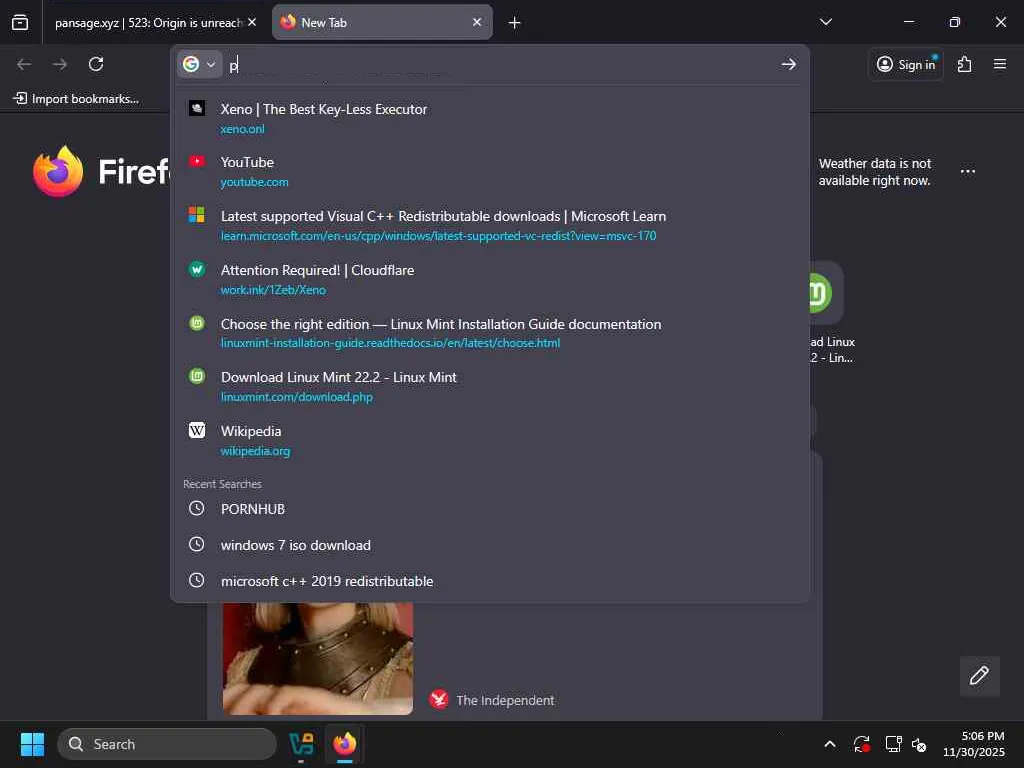Select Attention Required Cloudflare suggestion
Screen dimensions: 1024x768
pyautogui.click(x=490, y=279)
